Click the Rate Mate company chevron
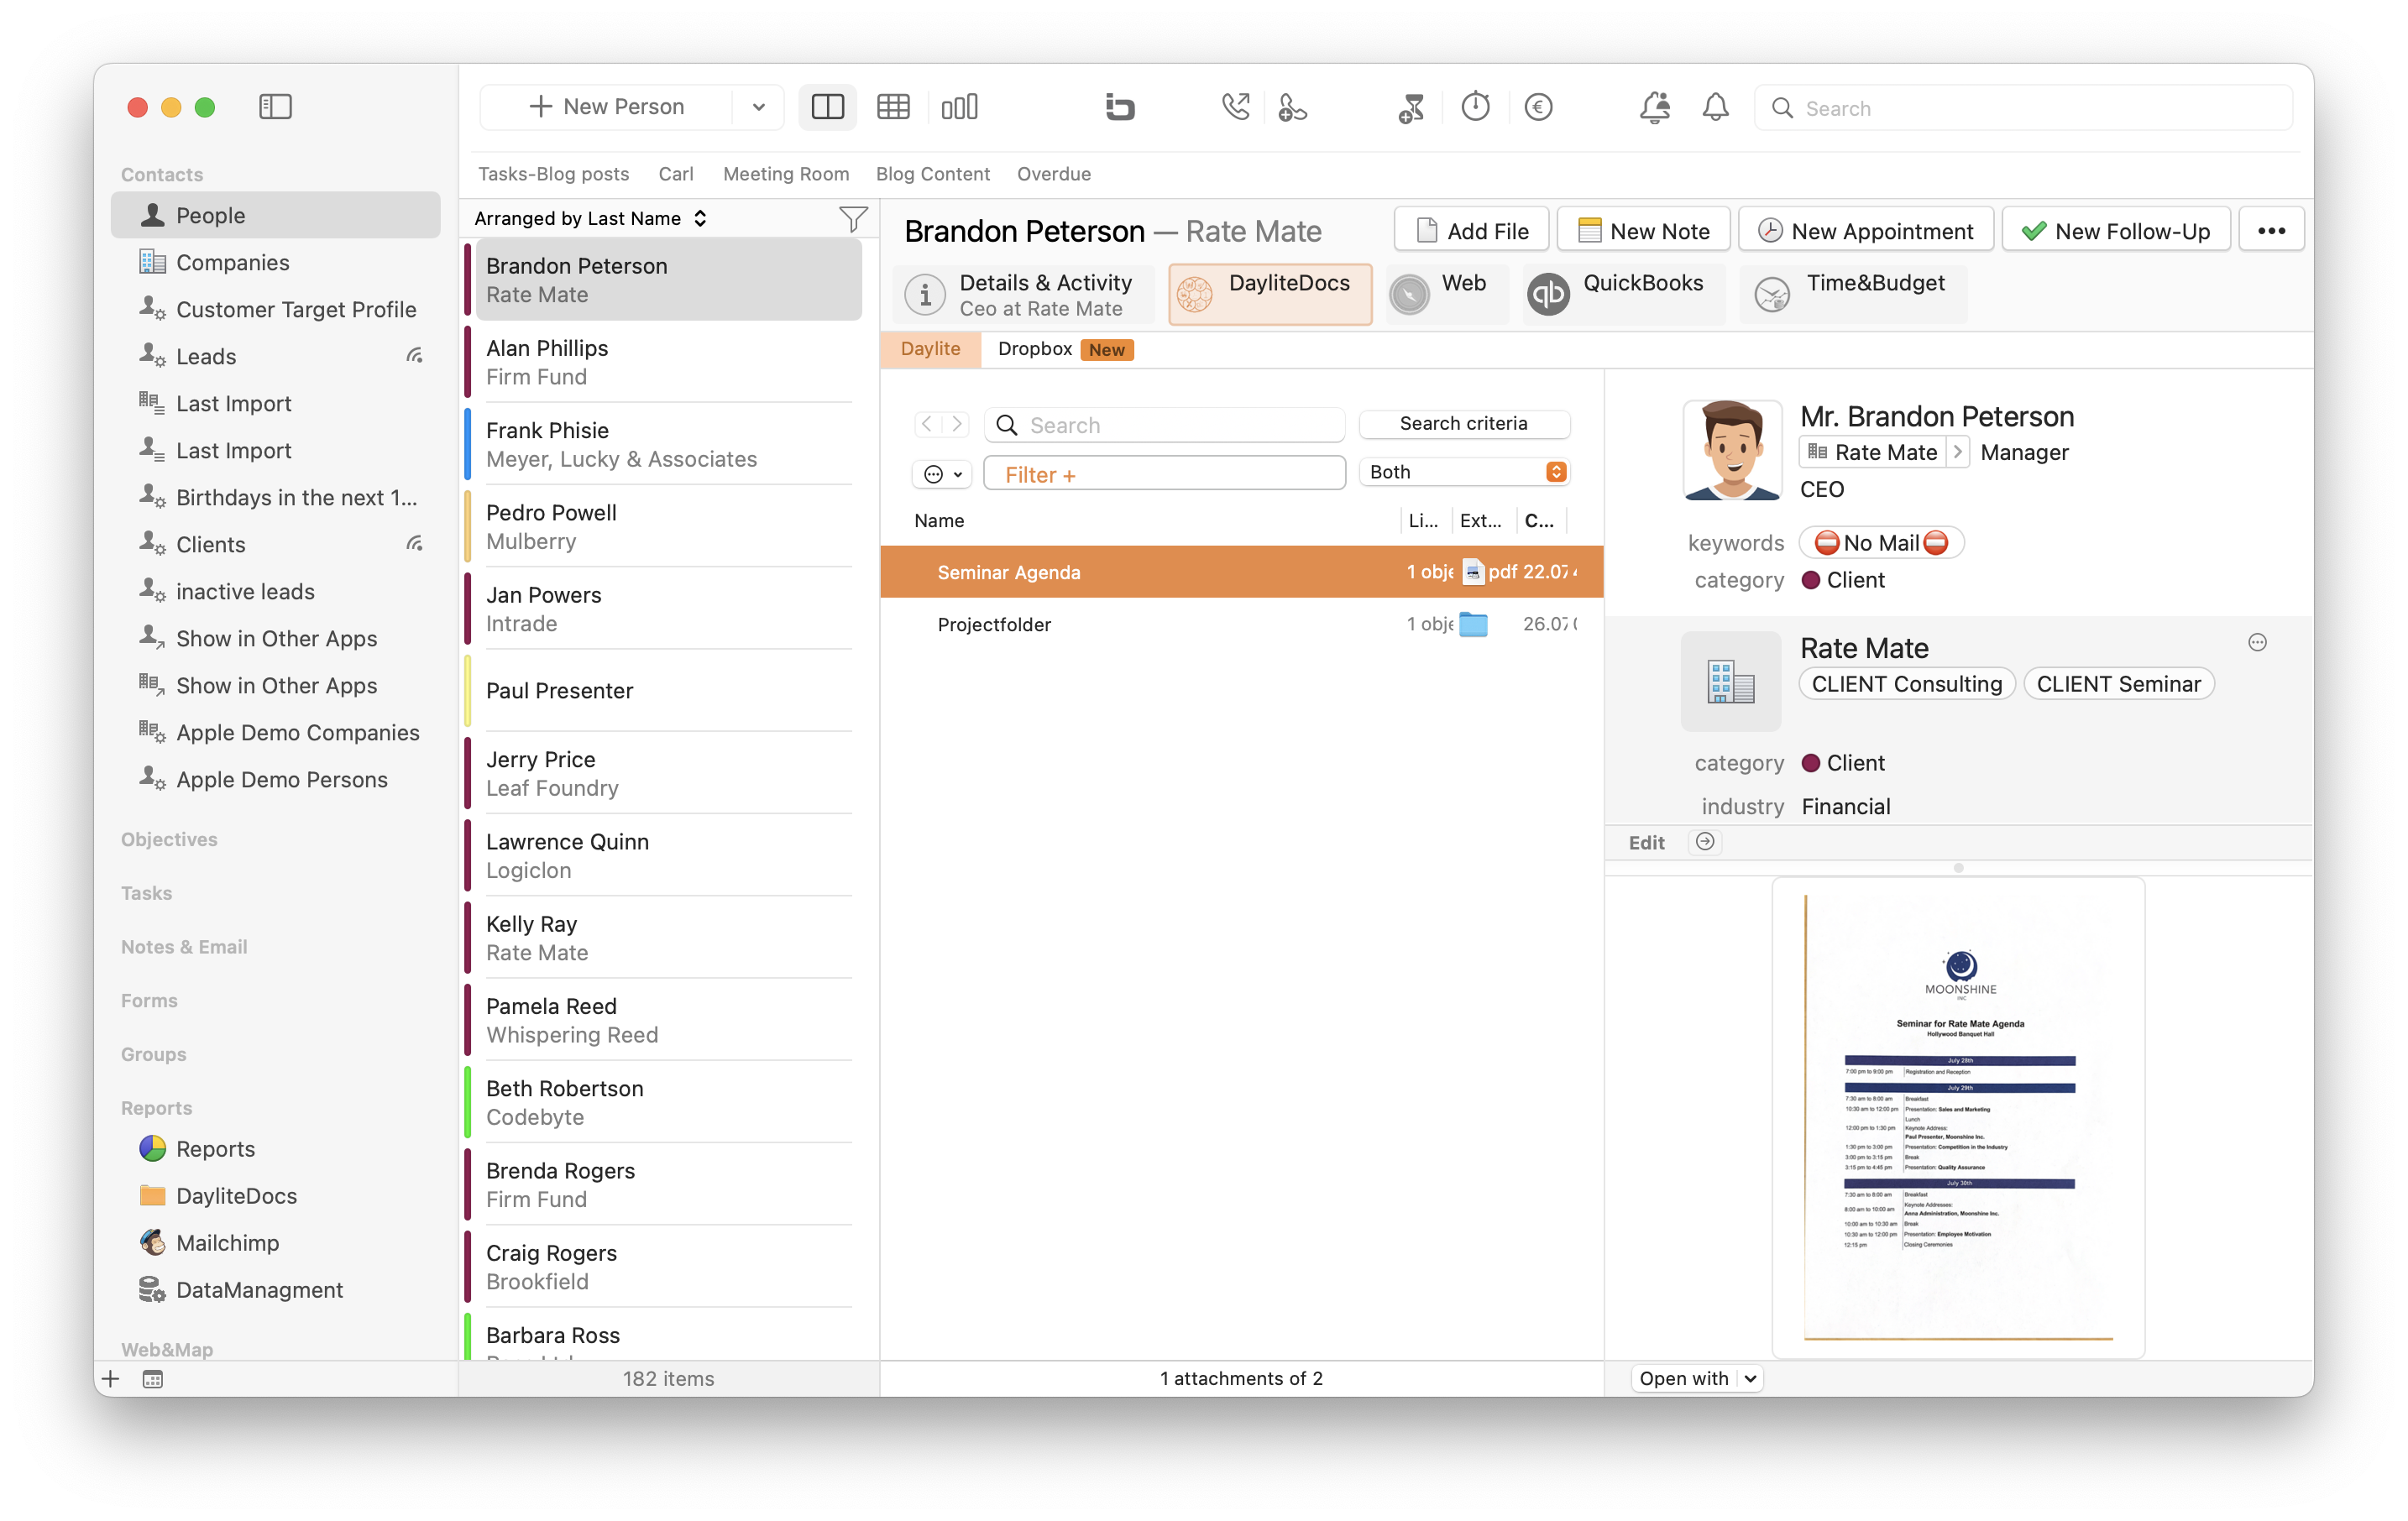 click(1957, 452)
